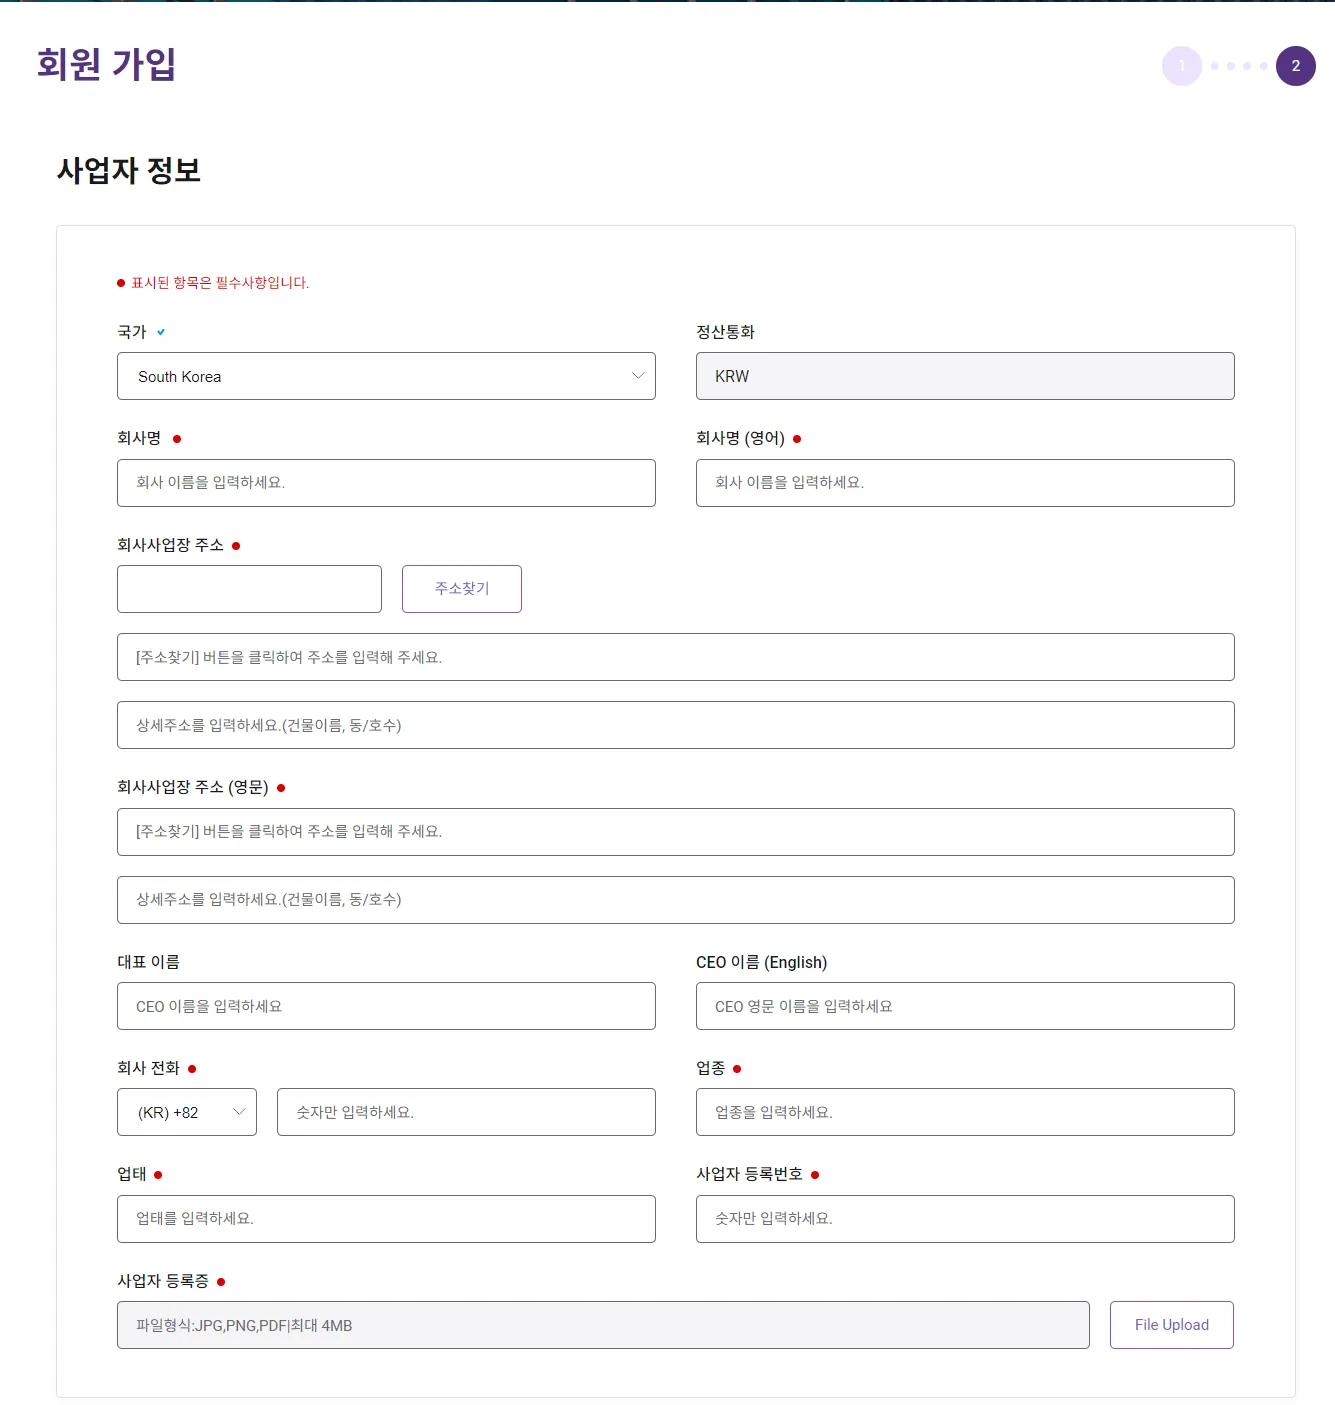This screenshot has width=1335, height=1405.
Task: Open the South Korea country dropdown
Action: coord(385,376)
